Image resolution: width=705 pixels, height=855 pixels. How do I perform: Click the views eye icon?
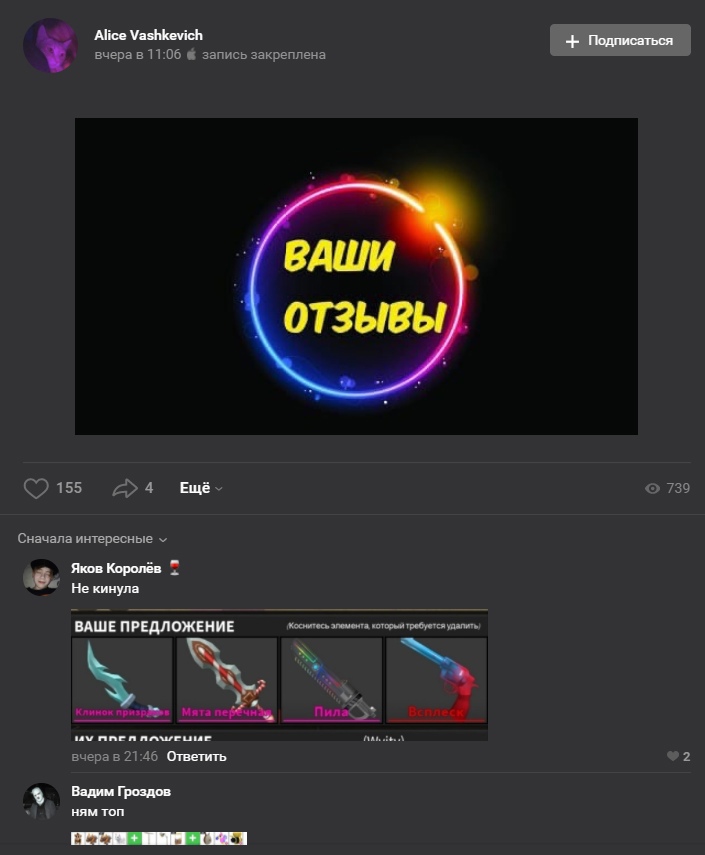pyautogui.click(x=652, y=488)
